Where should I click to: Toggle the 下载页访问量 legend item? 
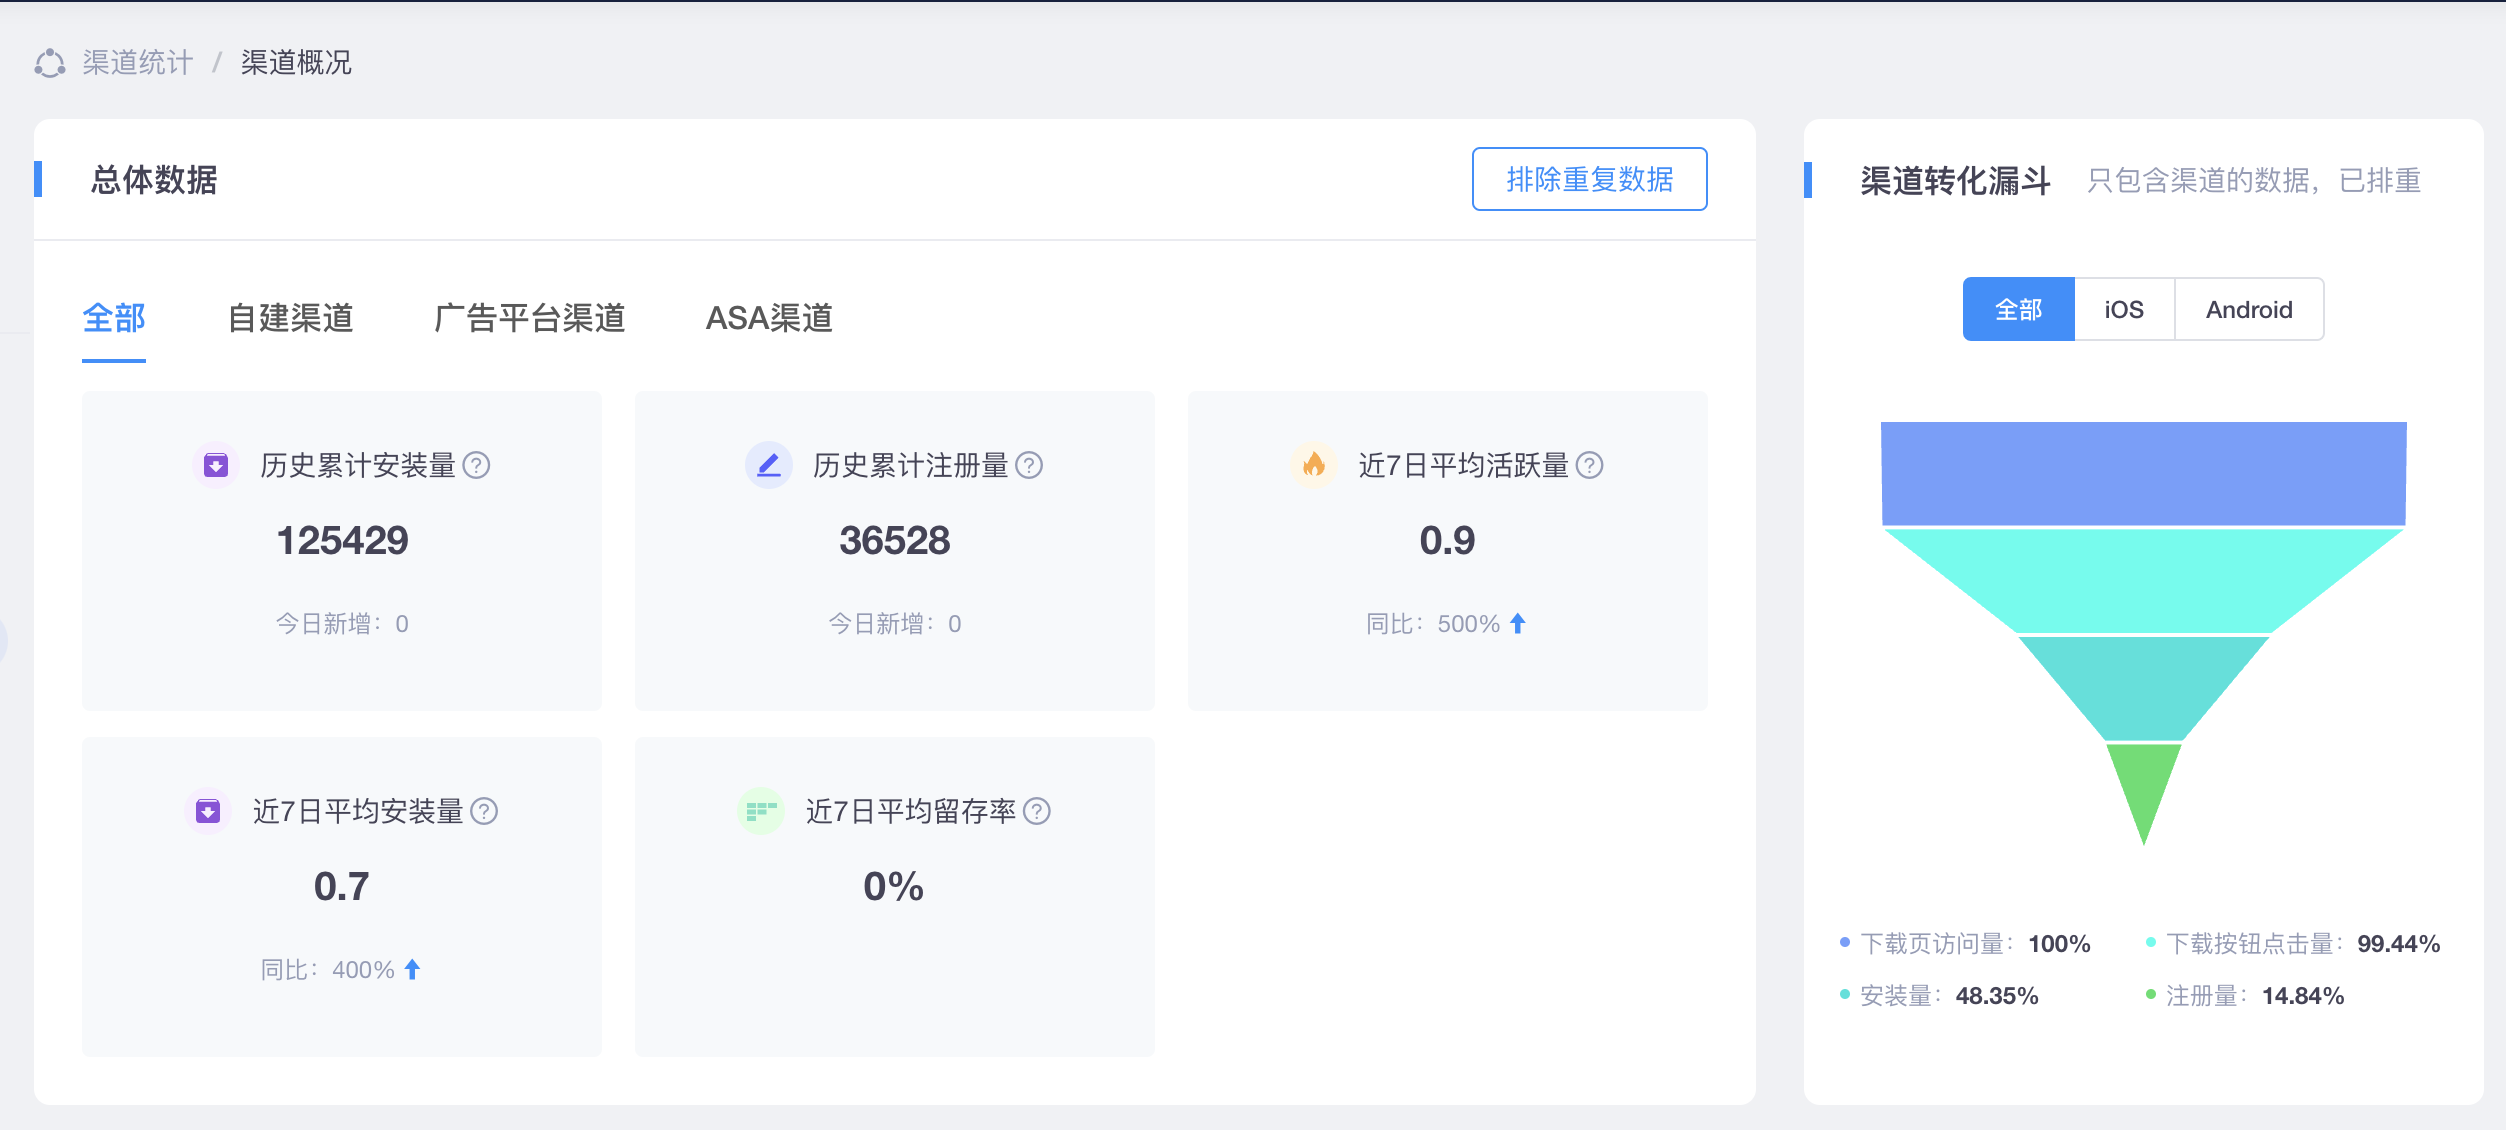(1965, 944)
